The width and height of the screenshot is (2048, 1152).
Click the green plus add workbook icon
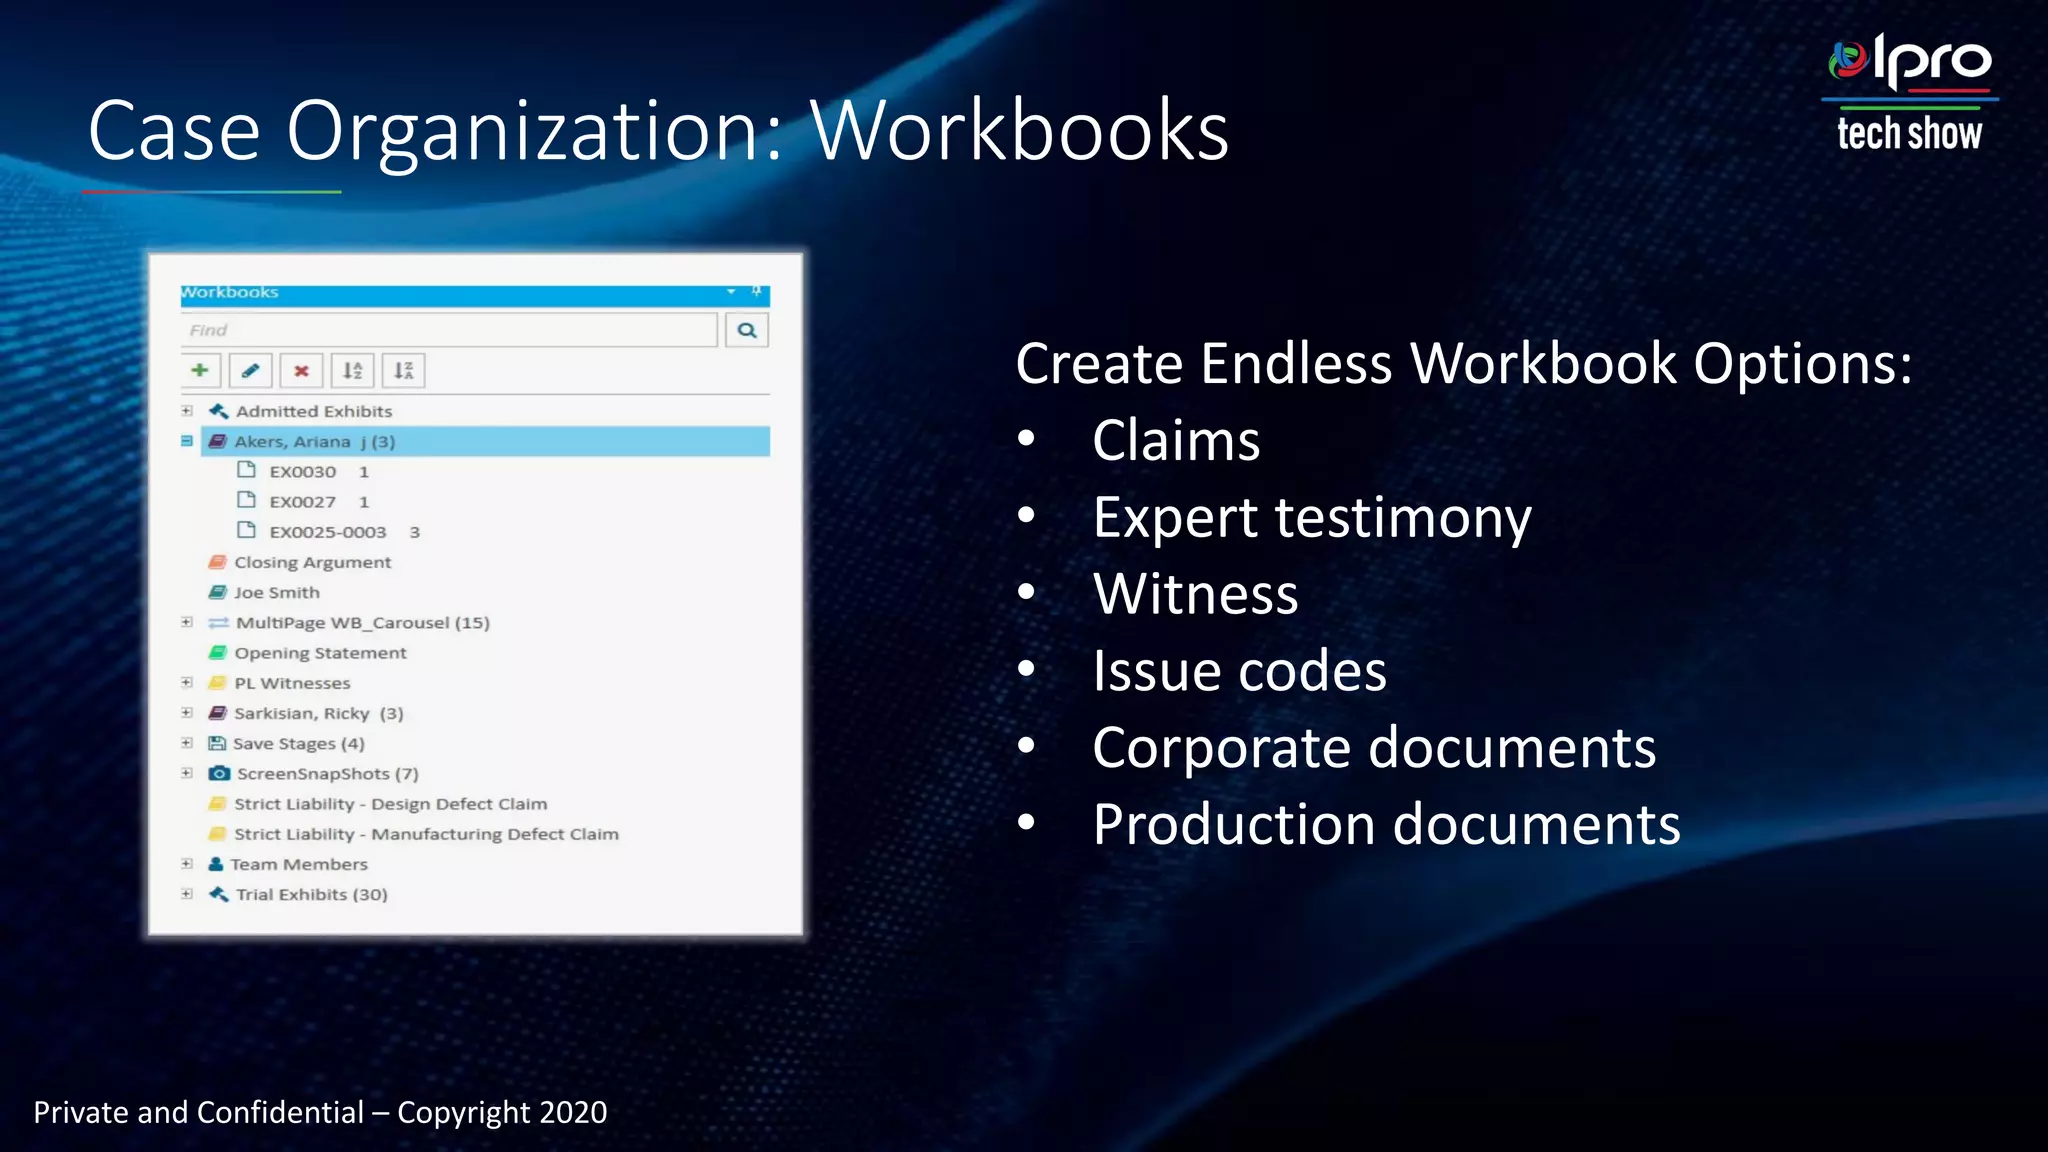tap(200, 371)
